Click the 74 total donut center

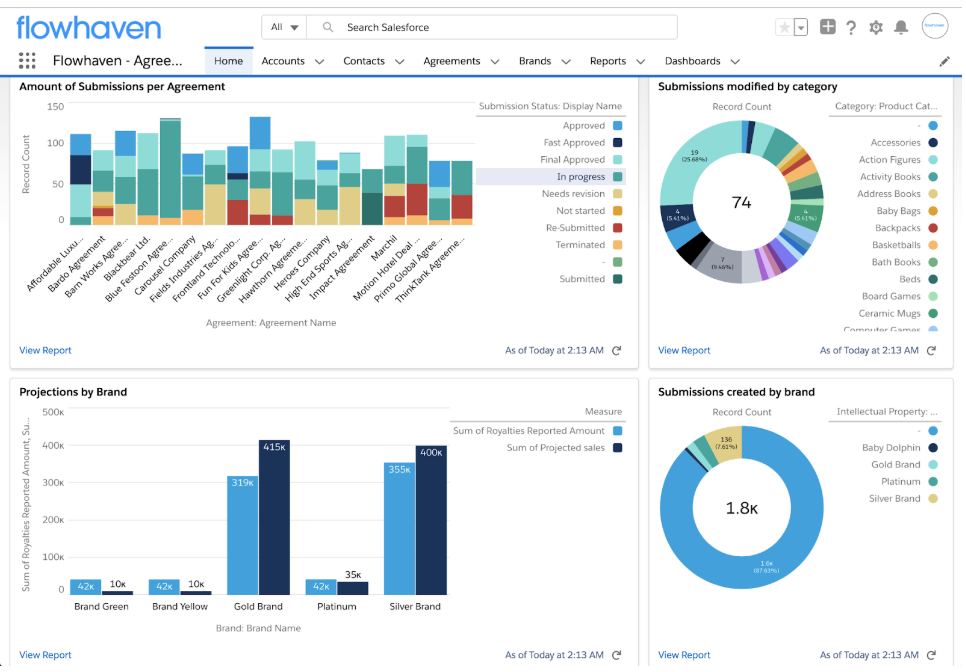pos(741,203)
